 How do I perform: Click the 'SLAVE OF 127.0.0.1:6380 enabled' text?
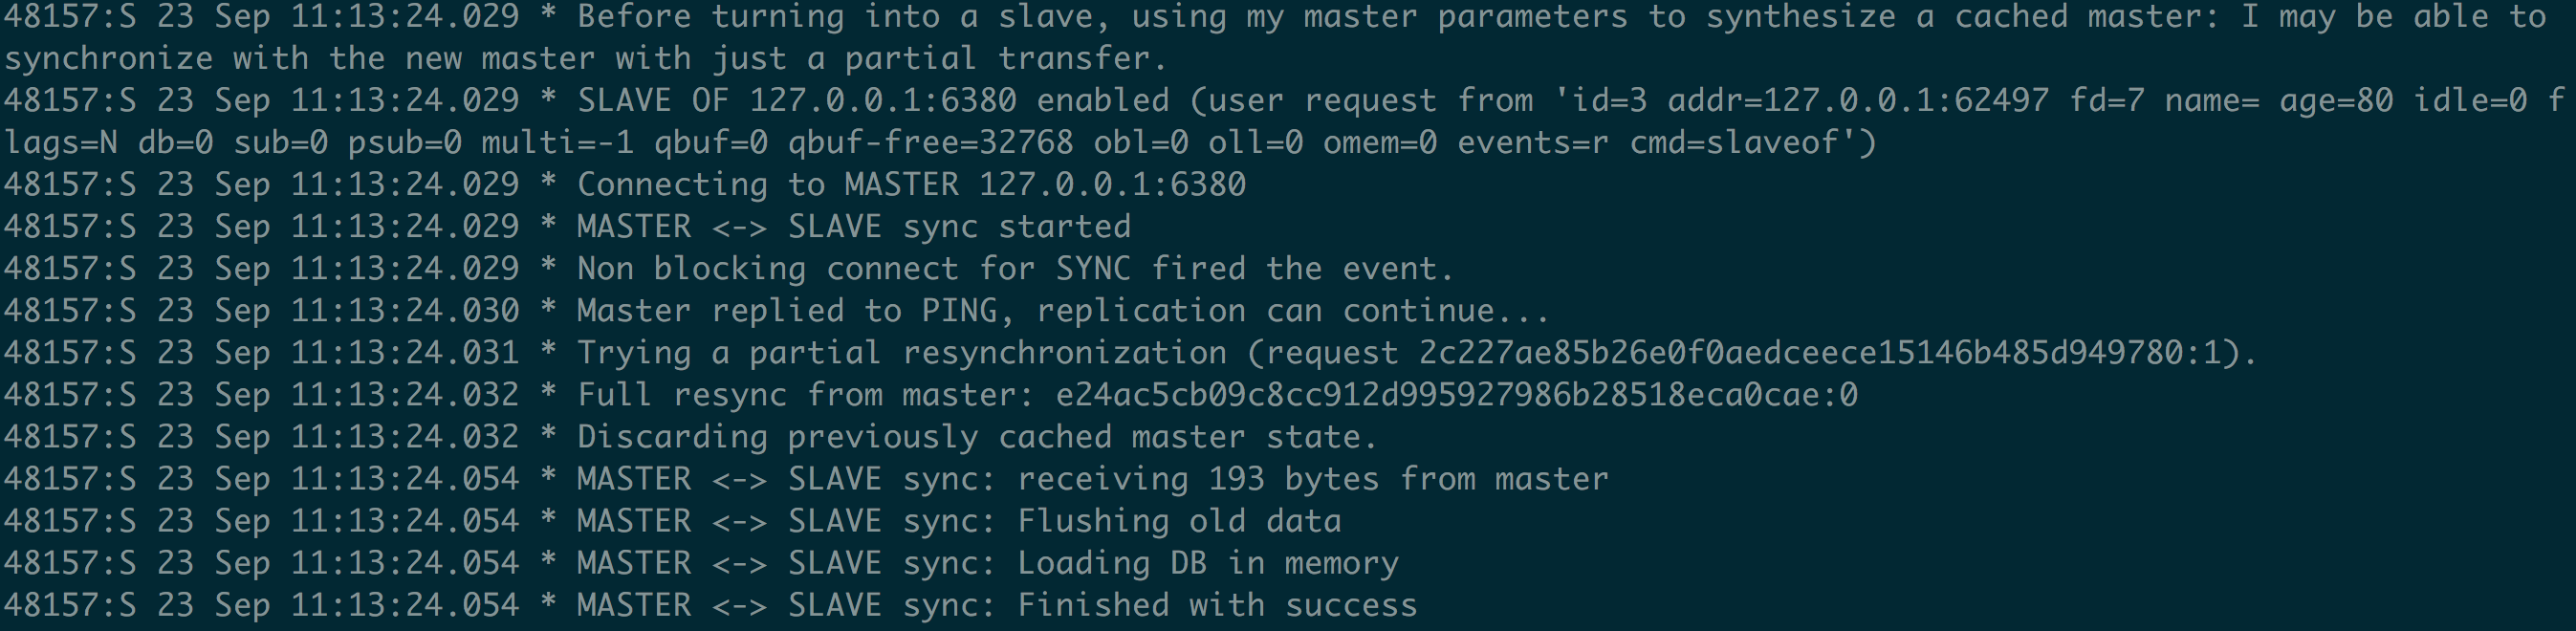pos(872,101)
